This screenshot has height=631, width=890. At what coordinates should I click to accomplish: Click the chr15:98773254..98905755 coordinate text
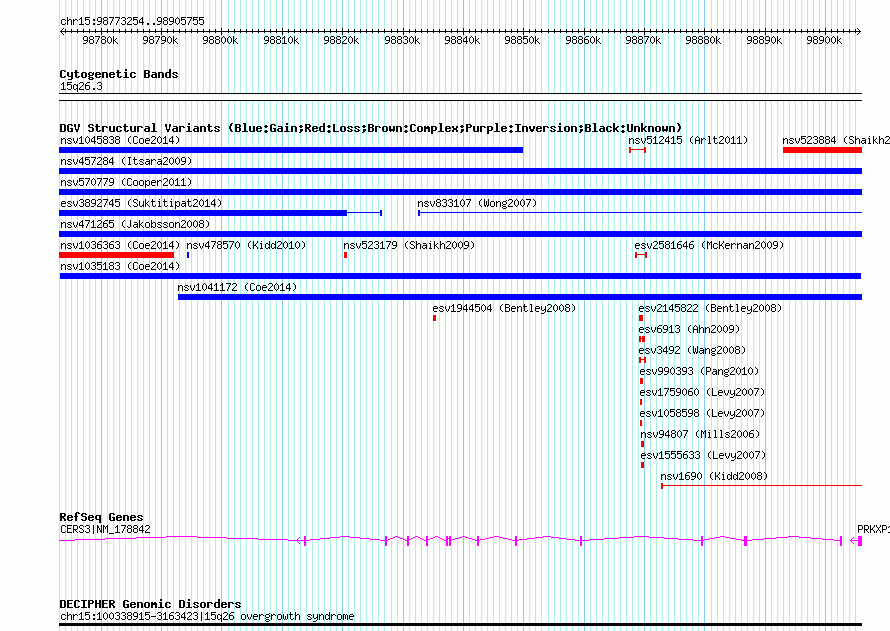pyautogui.click(x=132, y=21)
